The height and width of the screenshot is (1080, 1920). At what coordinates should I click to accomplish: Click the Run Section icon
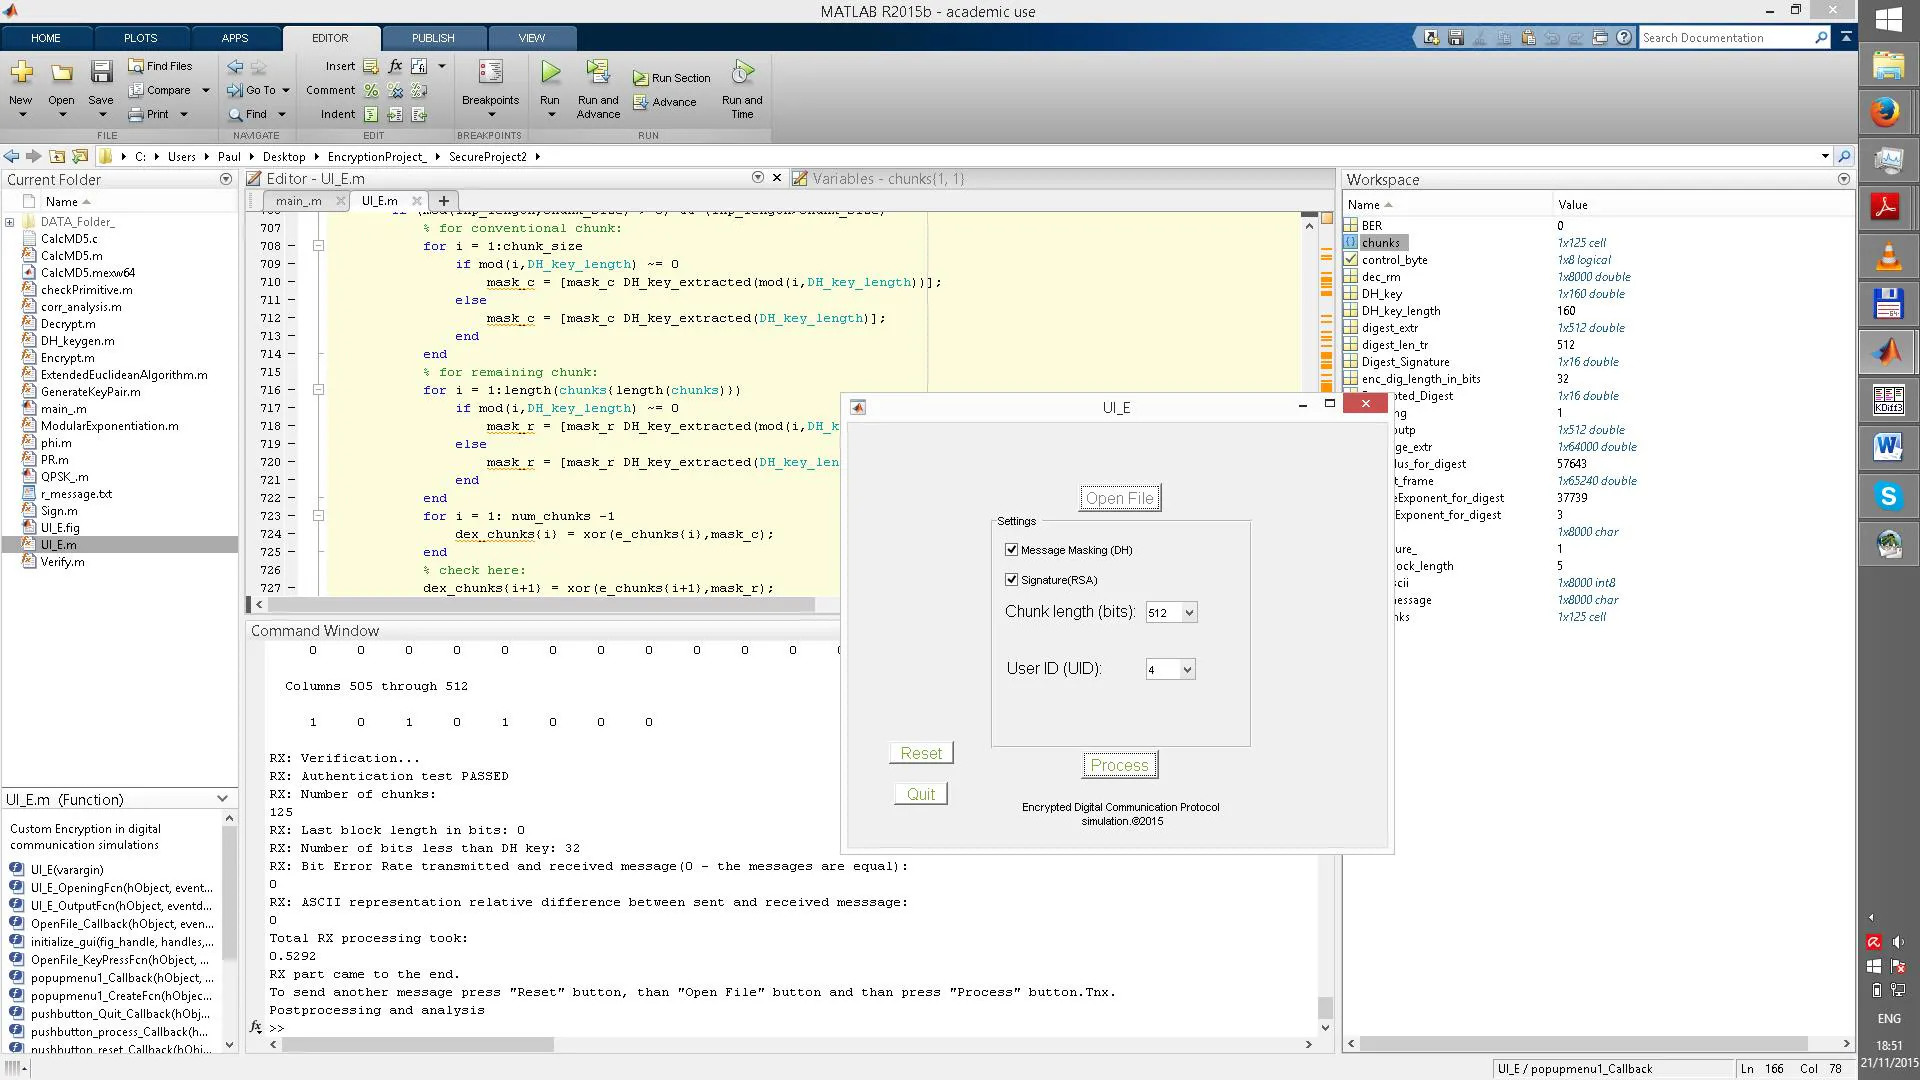[x=640, y=78]
